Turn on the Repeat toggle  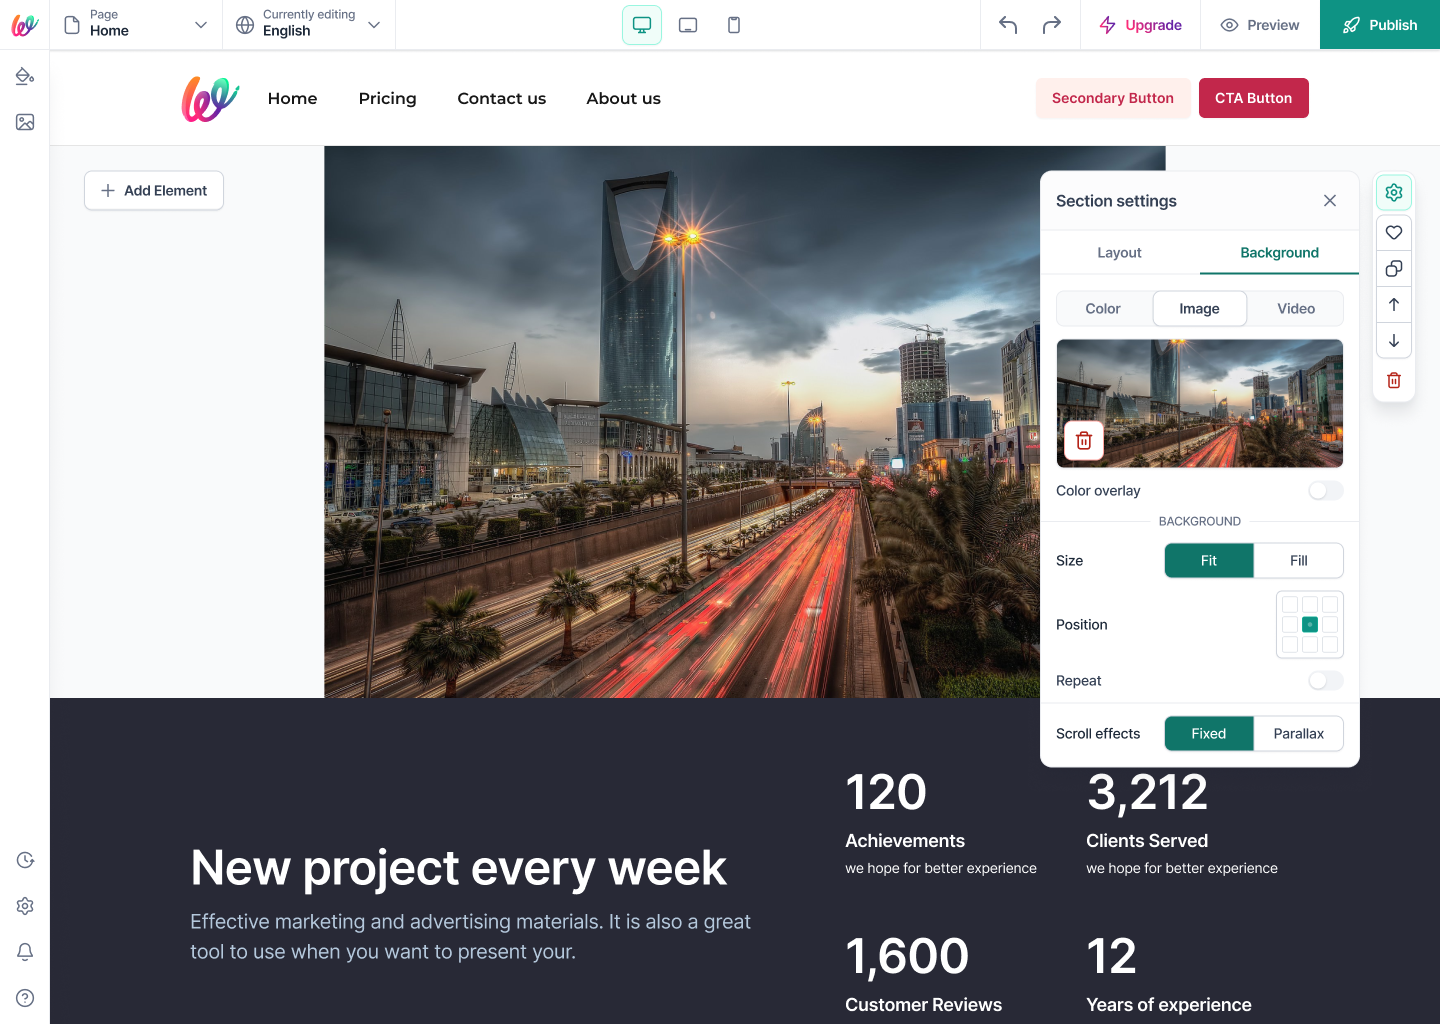pyautogui.click(x=1326, y=680)
